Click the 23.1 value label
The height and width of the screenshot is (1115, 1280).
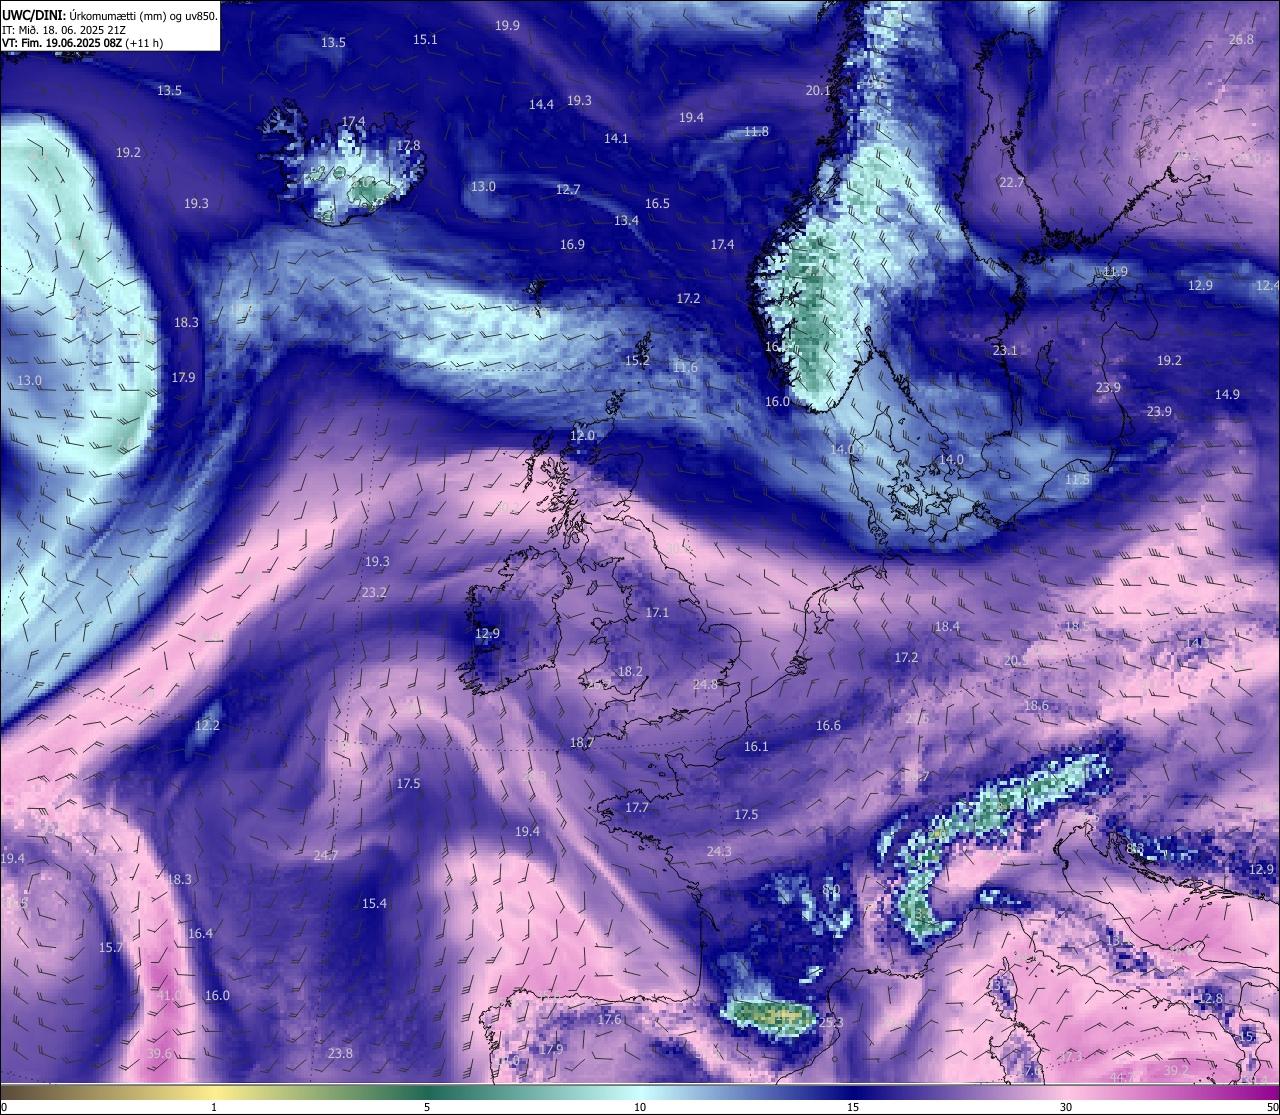point(1005,350)
